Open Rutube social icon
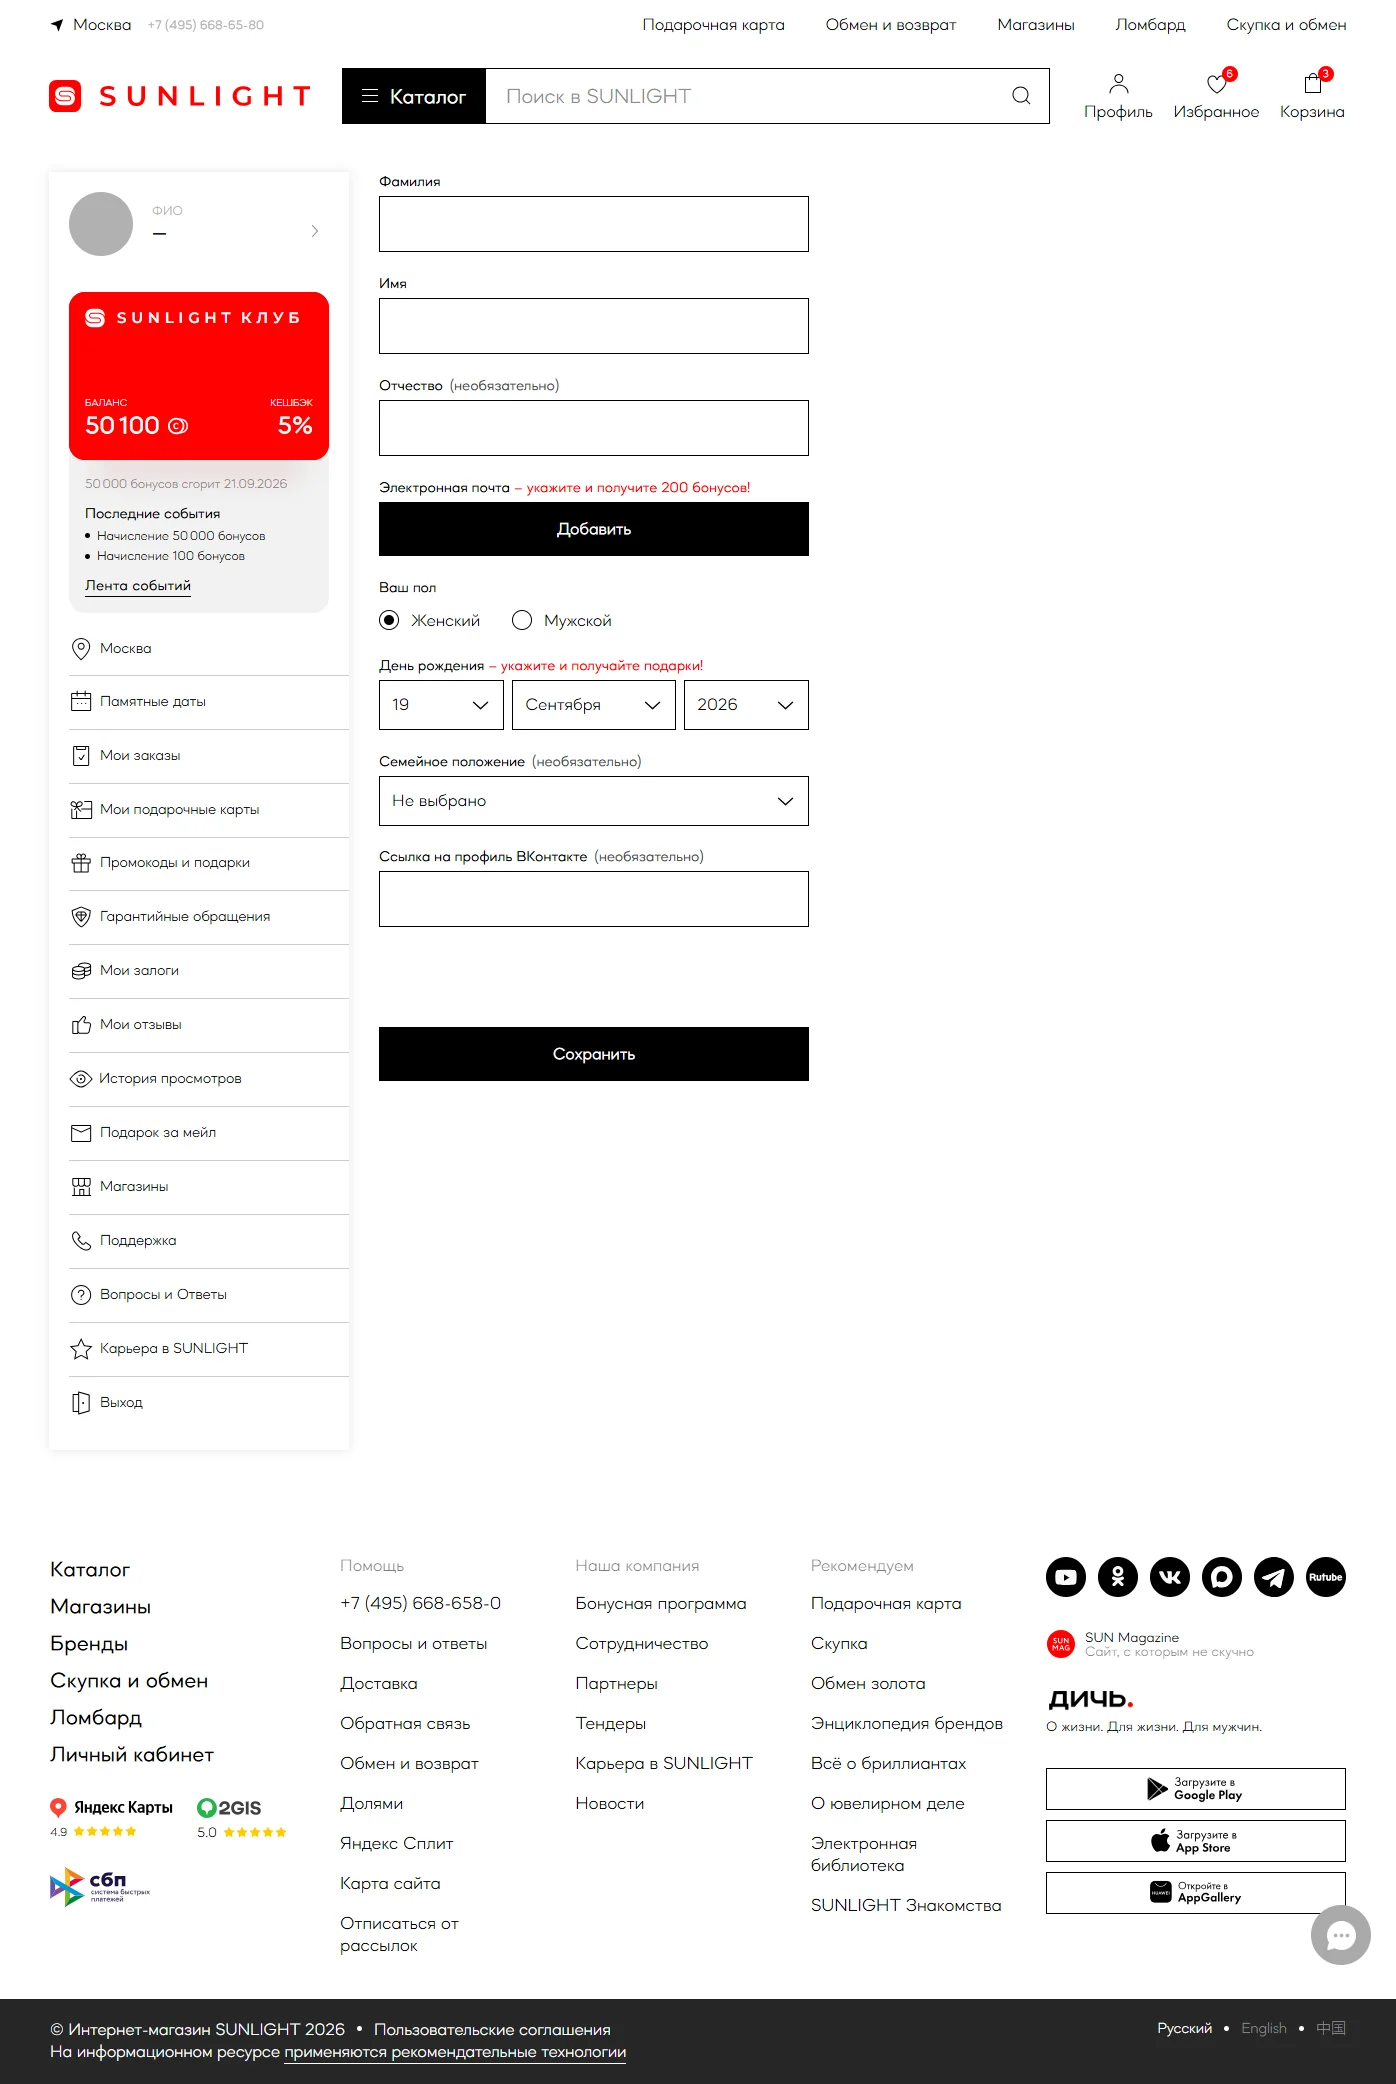 1326,1577
